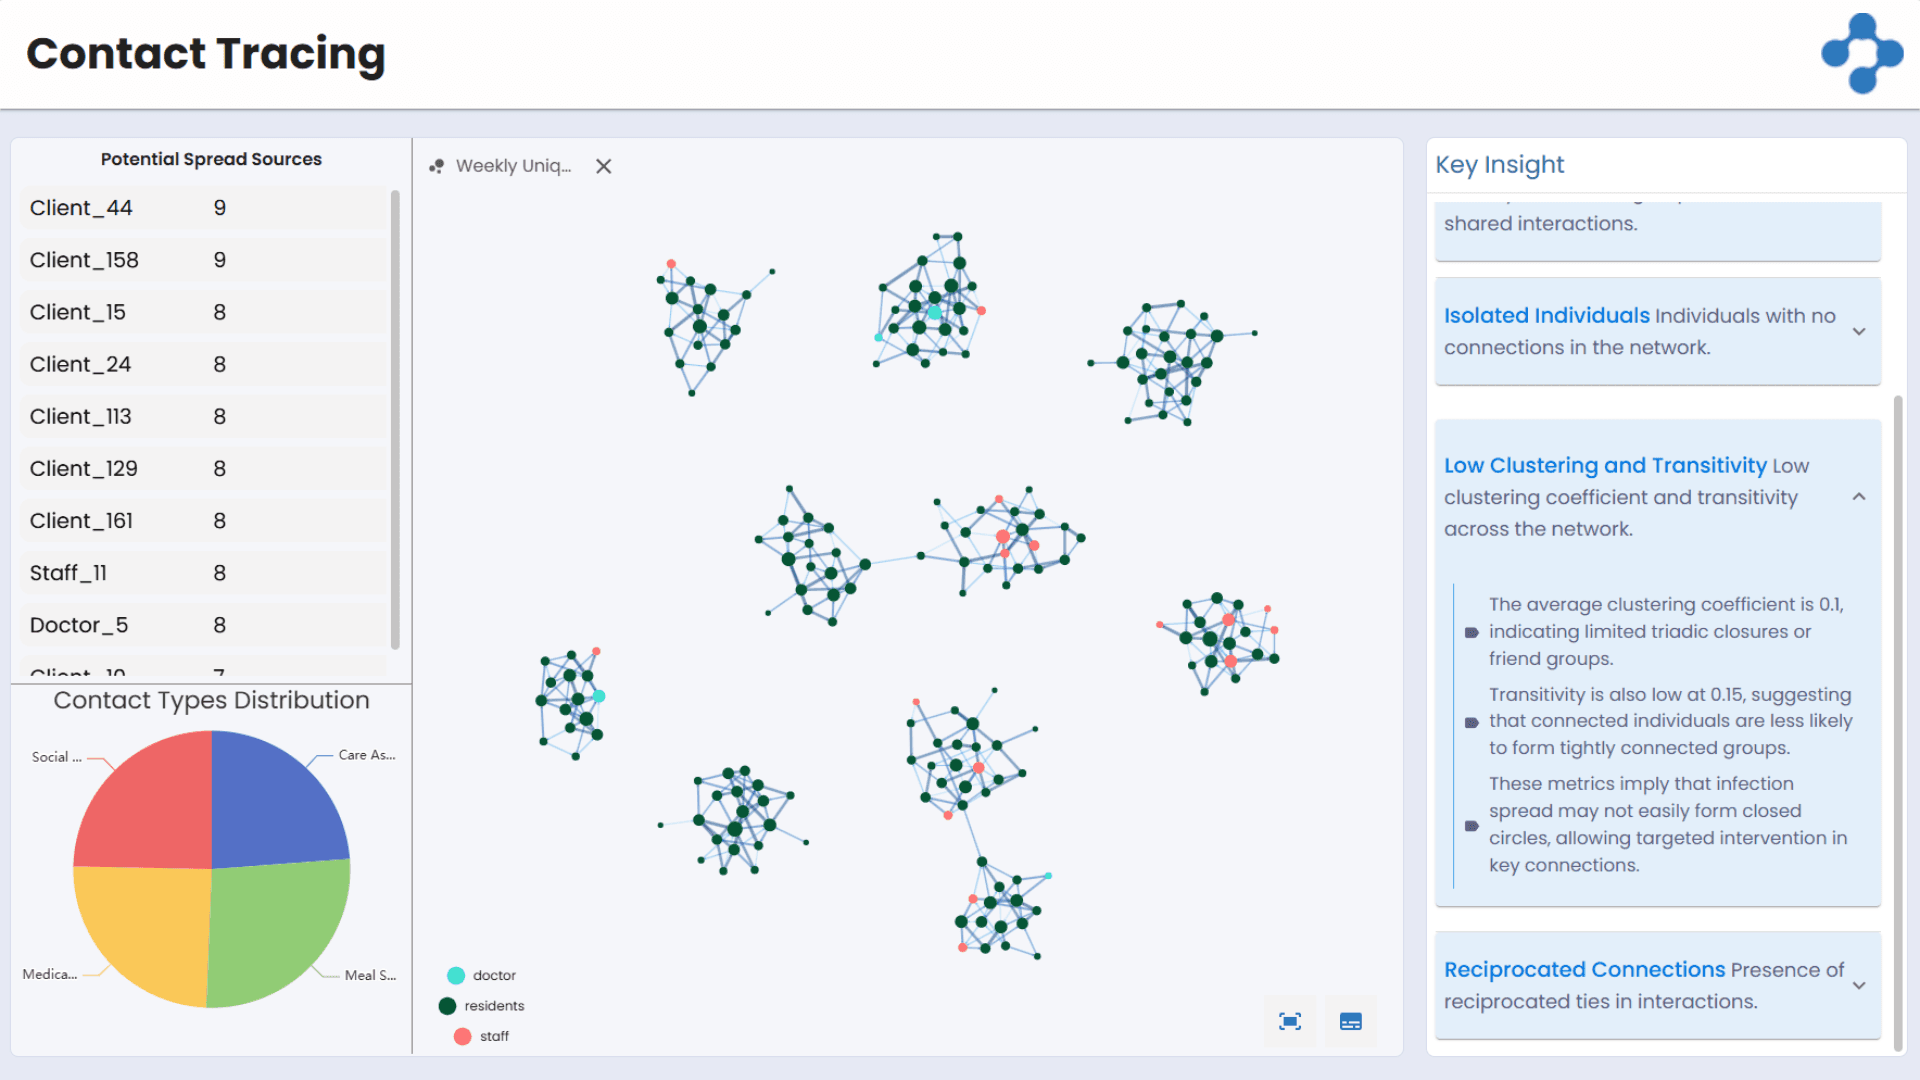This screenshot has height=1080, width=1920.
Task: Expand the Reciprocated Connections insight
Action: point(1859,985)
